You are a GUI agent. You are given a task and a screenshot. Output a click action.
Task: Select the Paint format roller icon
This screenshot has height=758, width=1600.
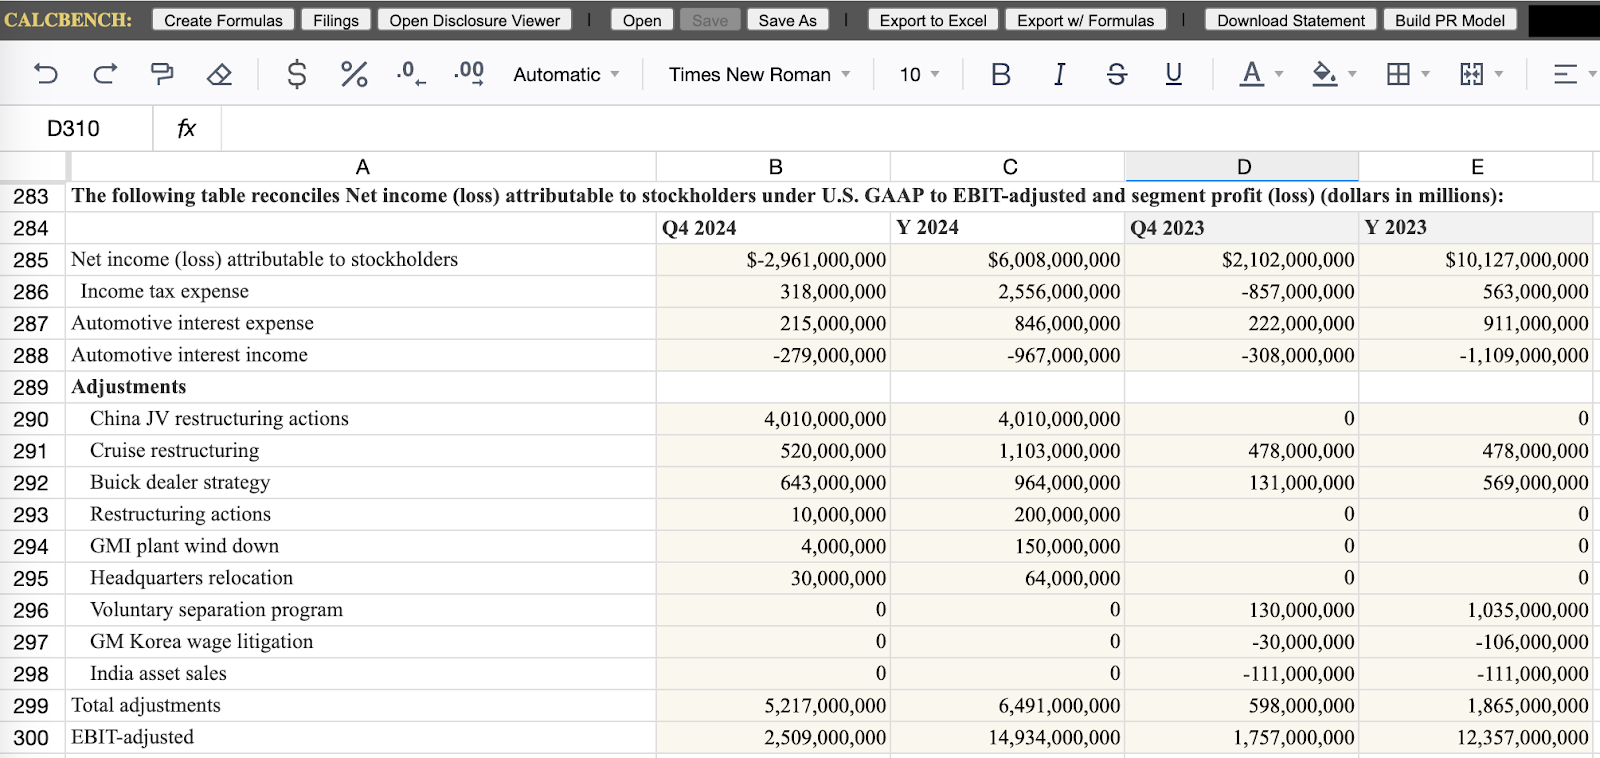click(162, 74)
